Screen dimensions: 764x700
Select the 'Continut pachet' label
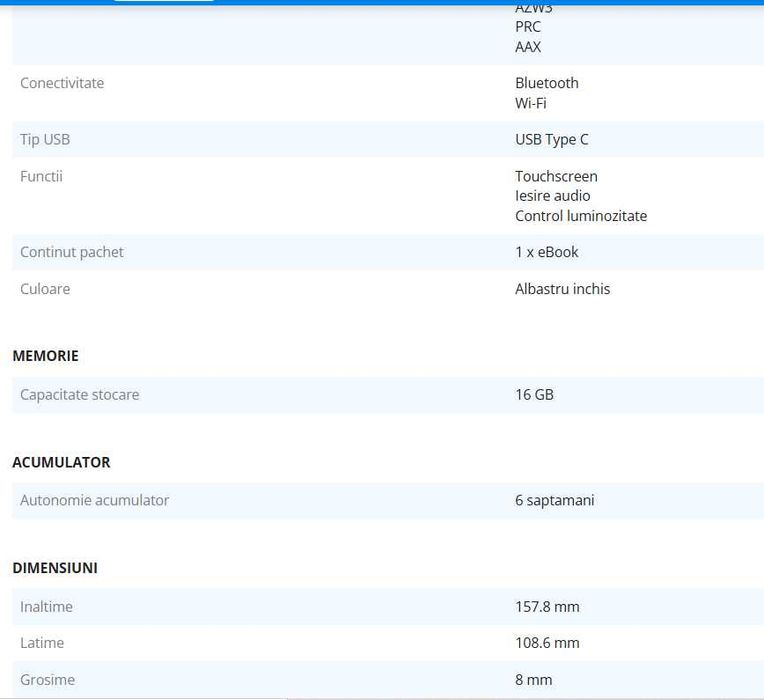[x=72, y=252]
